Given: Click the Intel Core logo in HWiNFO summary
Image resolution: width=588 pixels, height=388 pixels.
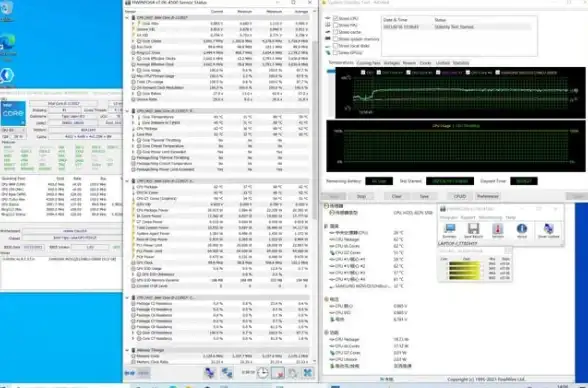Looking at the screenshot, I should (14, 113).
